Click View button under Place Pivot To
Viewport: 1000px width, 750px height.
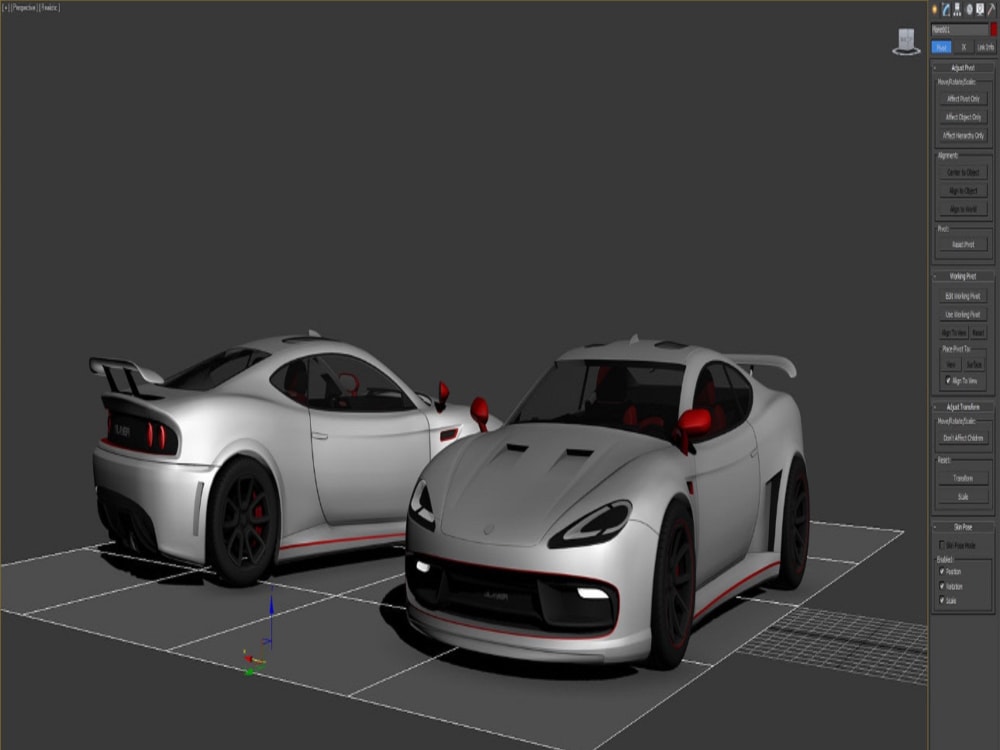tap(951, 365)
